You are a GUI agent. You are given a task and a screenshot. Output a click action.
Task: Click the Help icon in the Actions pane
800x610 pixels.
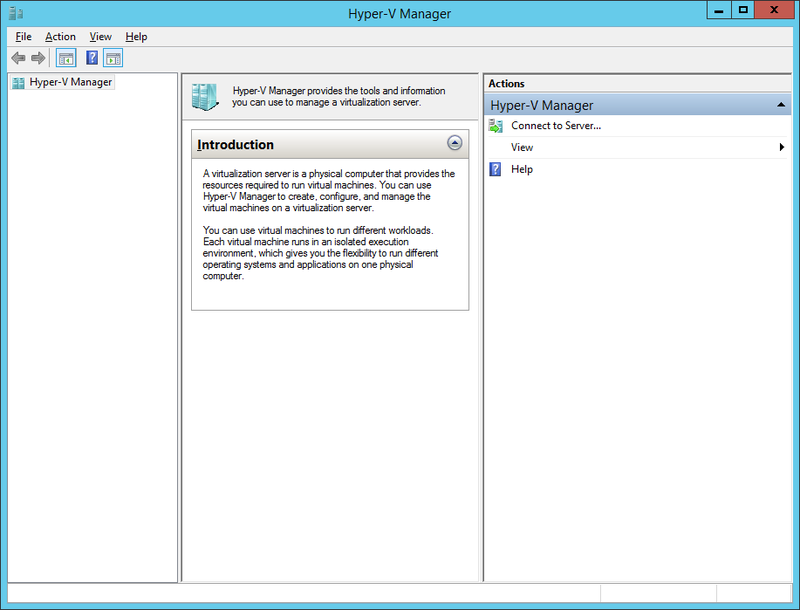point(495,168)
